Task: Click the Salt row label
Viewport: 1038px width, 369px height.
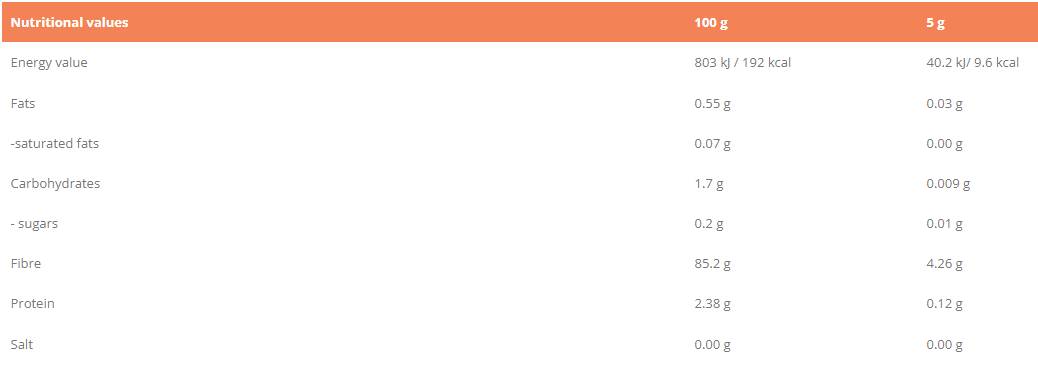Action: coord(21,344)
